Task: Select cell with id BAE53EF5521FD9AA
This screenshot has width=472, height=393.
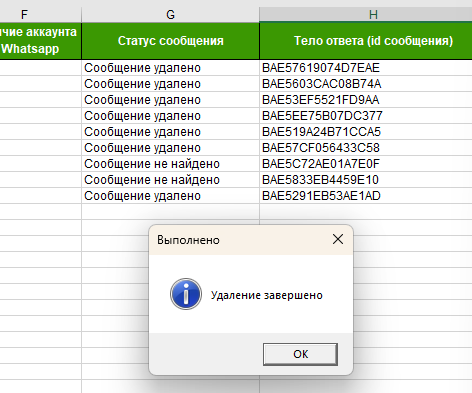Action: (366, 100)
